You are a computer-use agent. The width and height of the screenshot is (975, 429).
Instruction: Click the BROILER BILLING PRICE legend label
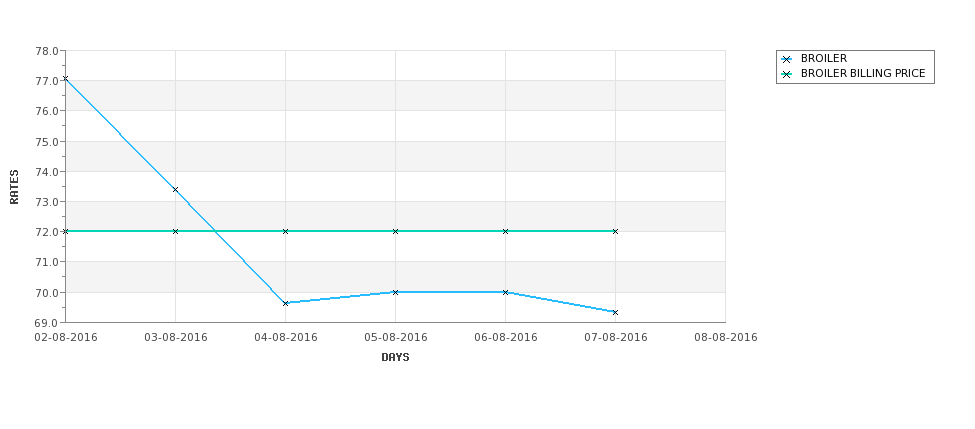[863, 73]
